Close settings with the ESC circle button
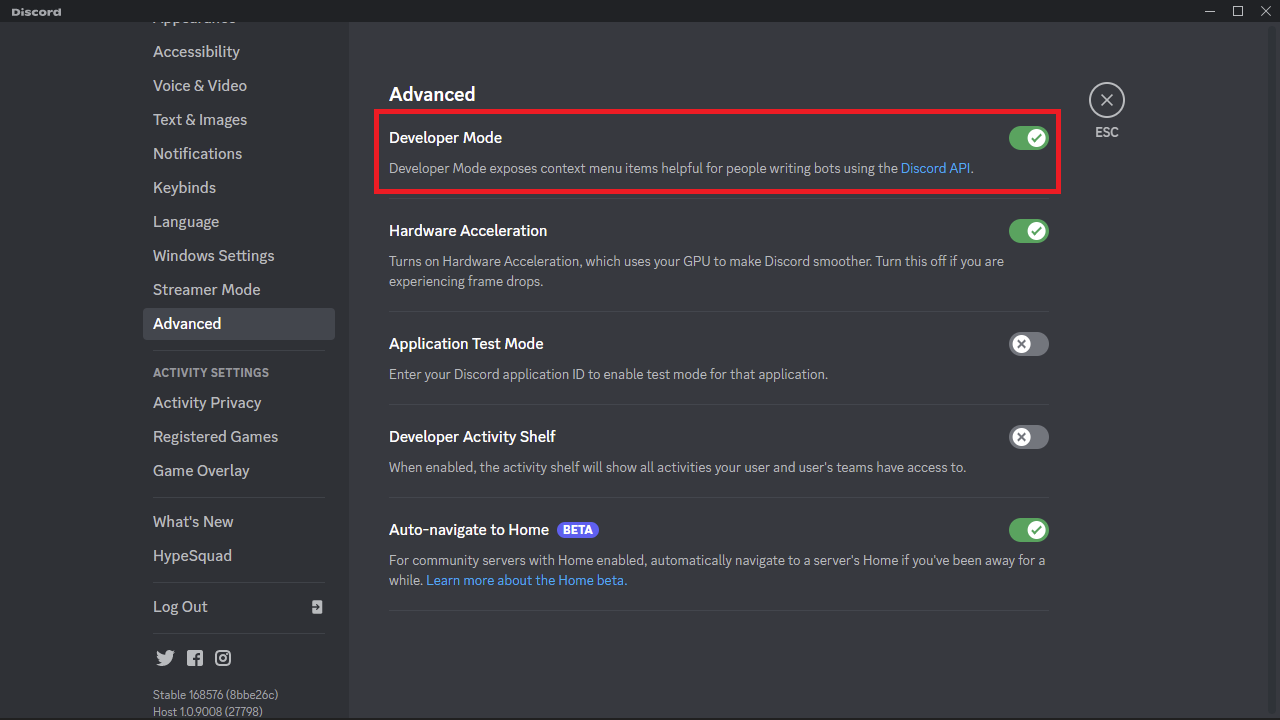The width and height of the screenshot is (1280, 720). (1107, 100)
